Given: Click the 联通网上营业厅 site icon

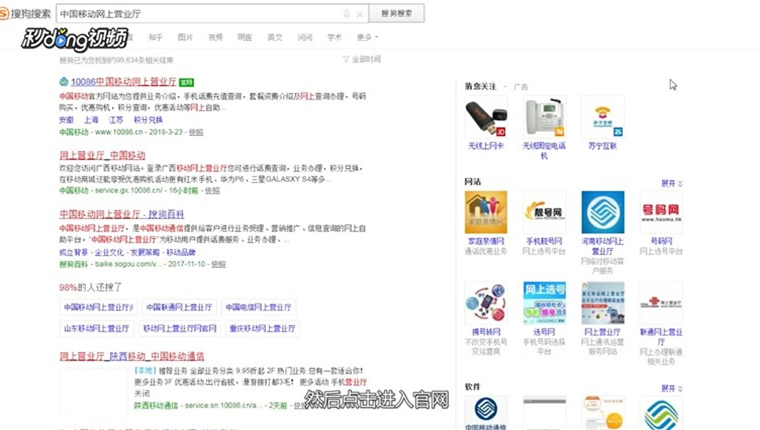Looking at the screenshot, I should (661, 303).
